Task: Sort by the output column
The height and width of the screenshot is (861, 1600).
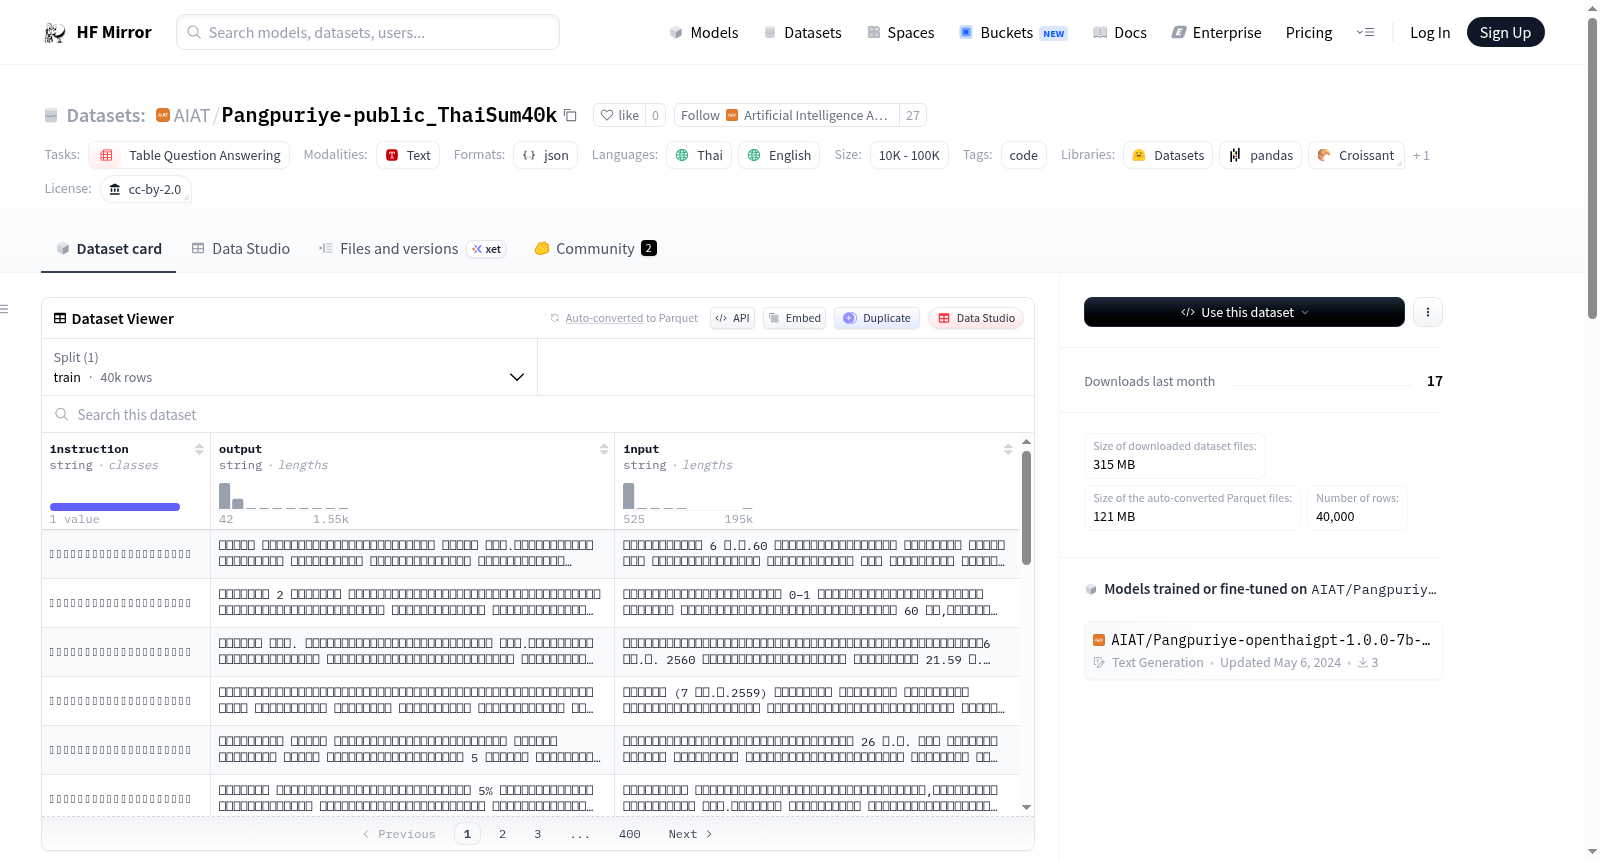Action: (604, 450)
